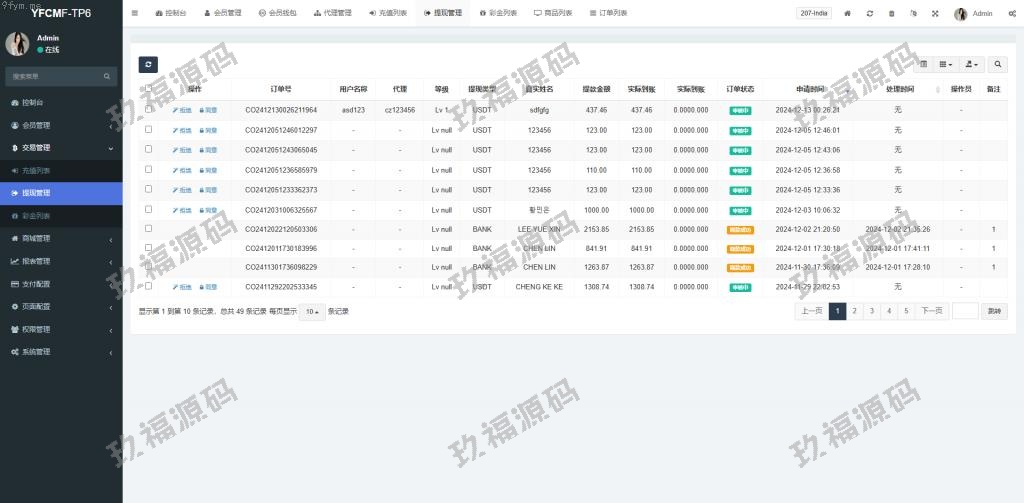The image size is (1024, 503).
Task: Check the box for order CO2412130026211964
Action: (x=149, y=110)
